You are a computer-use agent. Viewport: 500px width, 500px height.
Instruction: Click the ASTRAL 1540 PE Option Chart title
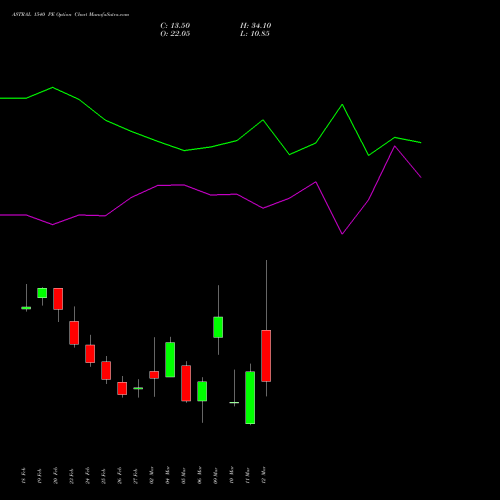pyautogui.click(x=71, y=15)
